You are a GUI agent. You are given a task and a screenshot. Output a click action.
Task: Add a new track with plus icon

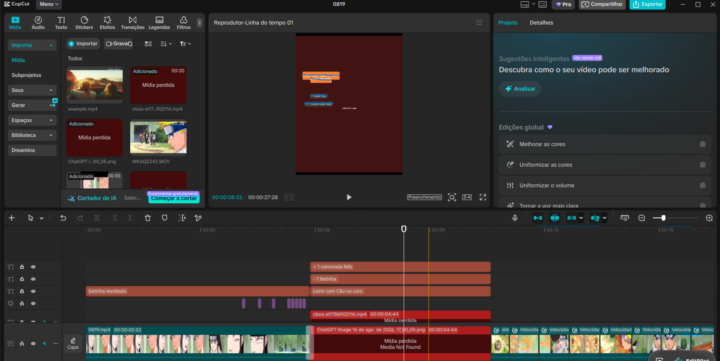coord(11,218)
